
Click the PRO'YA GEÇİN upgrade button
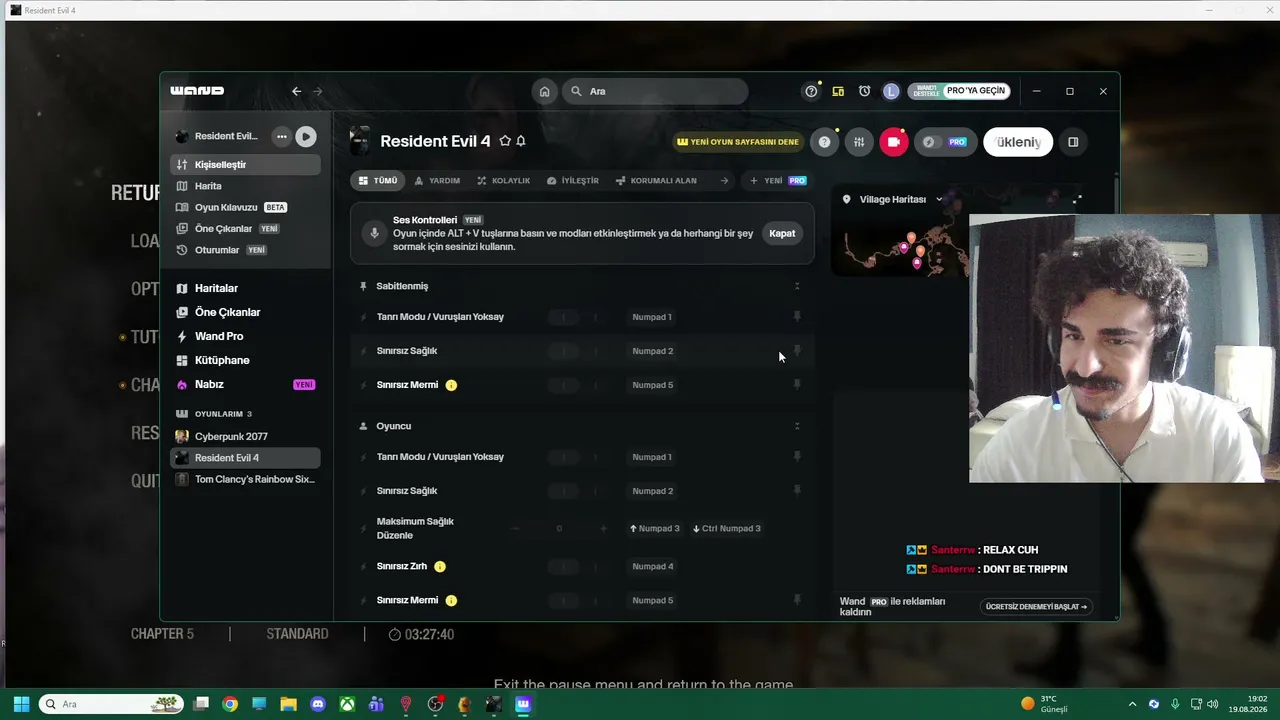pos(976,91)
